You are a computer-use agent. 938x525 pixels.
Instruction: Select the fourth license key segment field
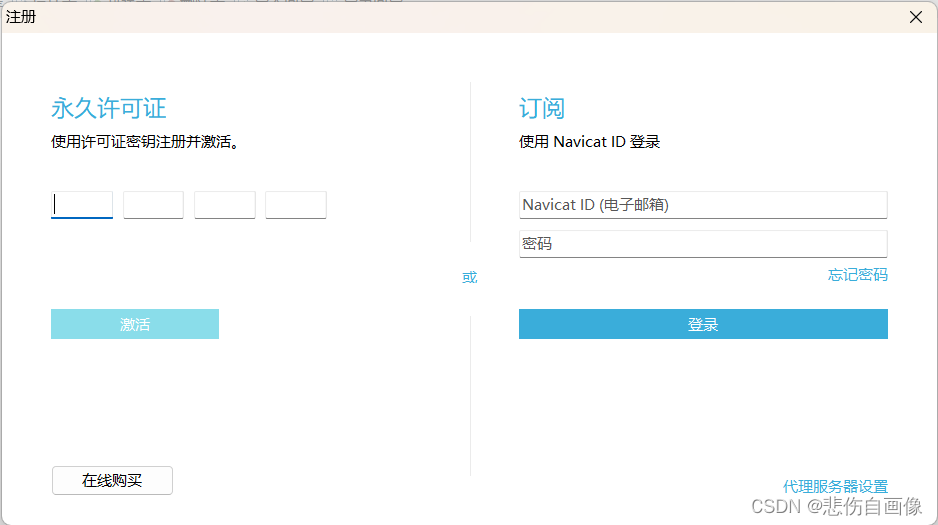[296, 205]
